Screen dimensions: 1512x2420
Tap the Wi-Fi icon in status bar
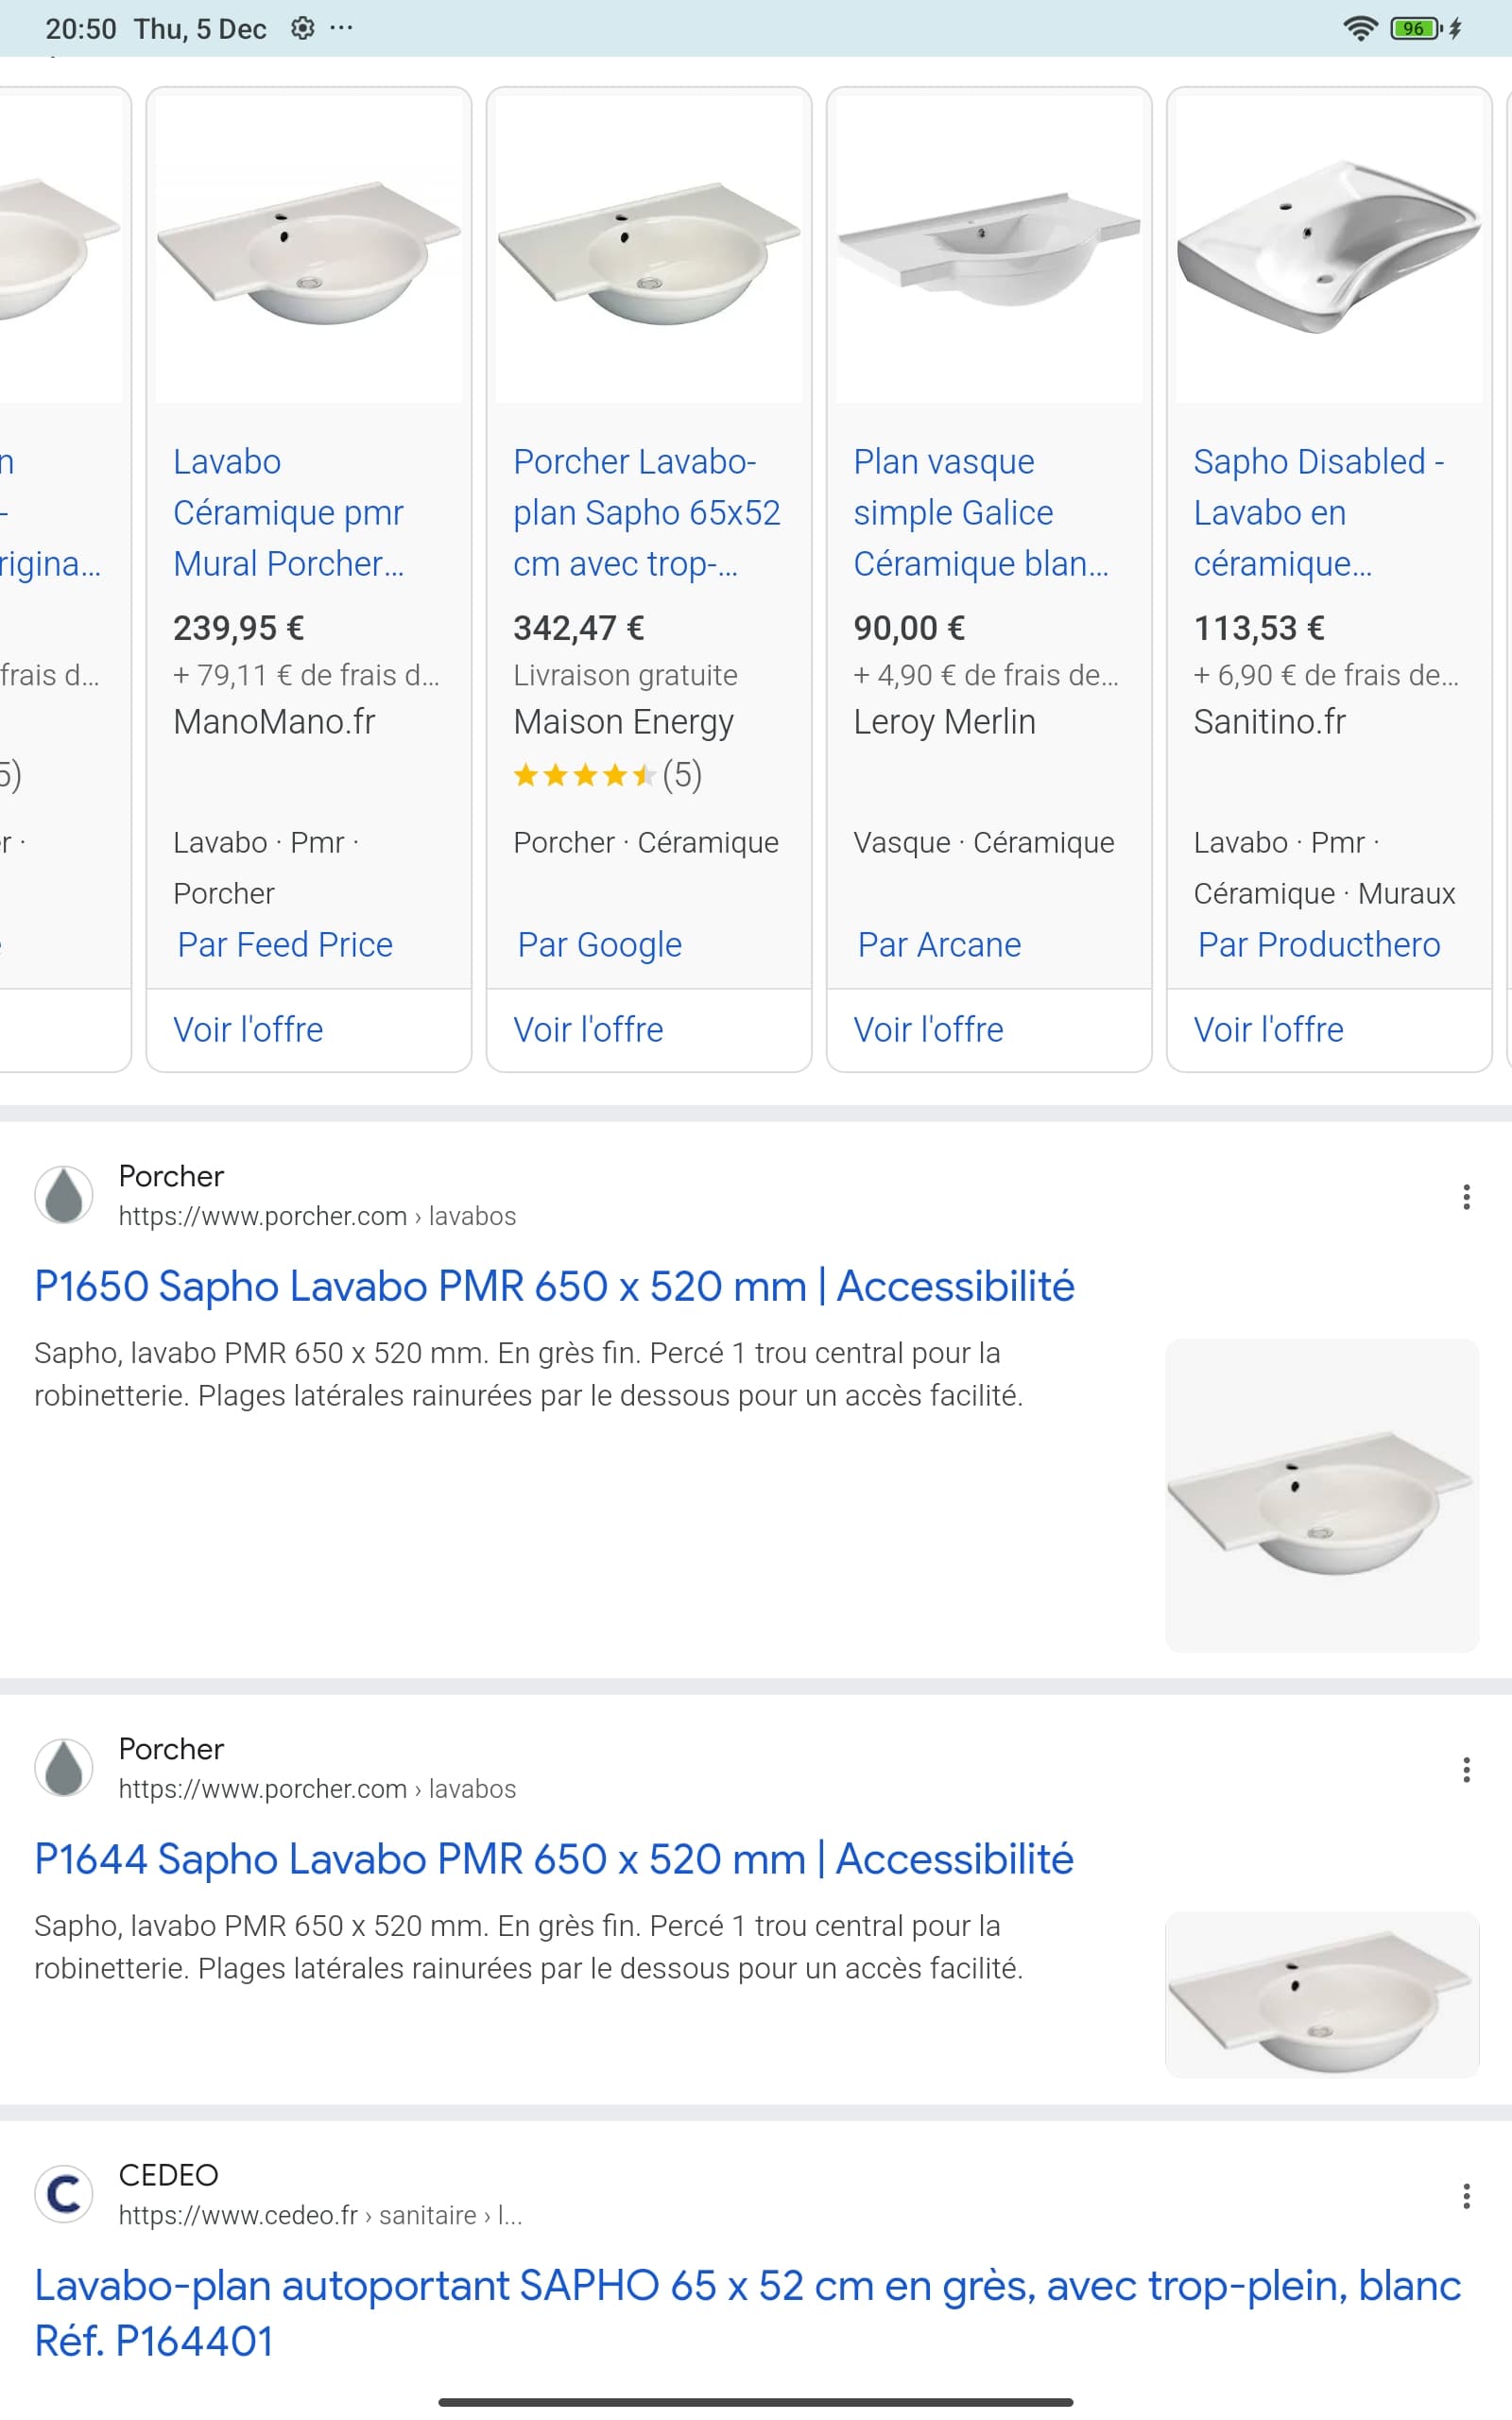1359,28
